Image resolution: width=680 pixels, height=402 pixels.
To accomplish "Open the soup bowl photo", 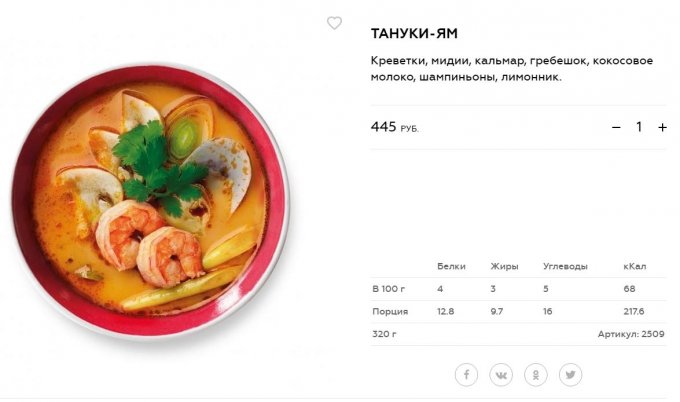I will [150, 202].
